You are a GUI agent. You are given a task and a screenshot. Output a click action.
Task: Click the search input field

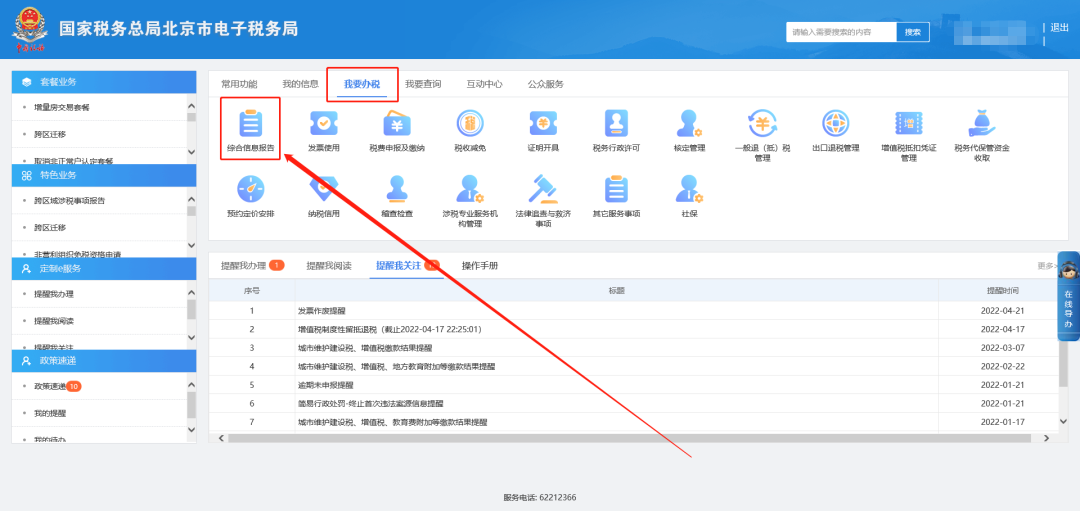point(840,32)
